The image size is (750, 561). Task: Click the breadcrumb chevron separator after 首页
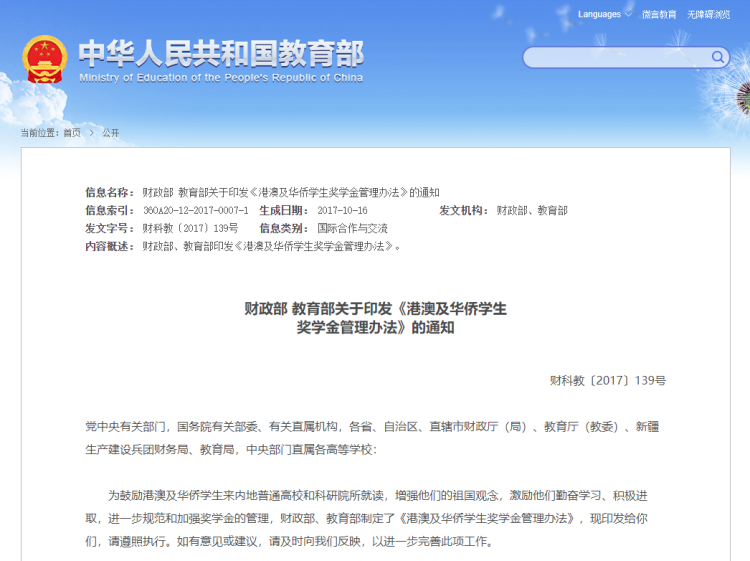(x=91, y=133)
